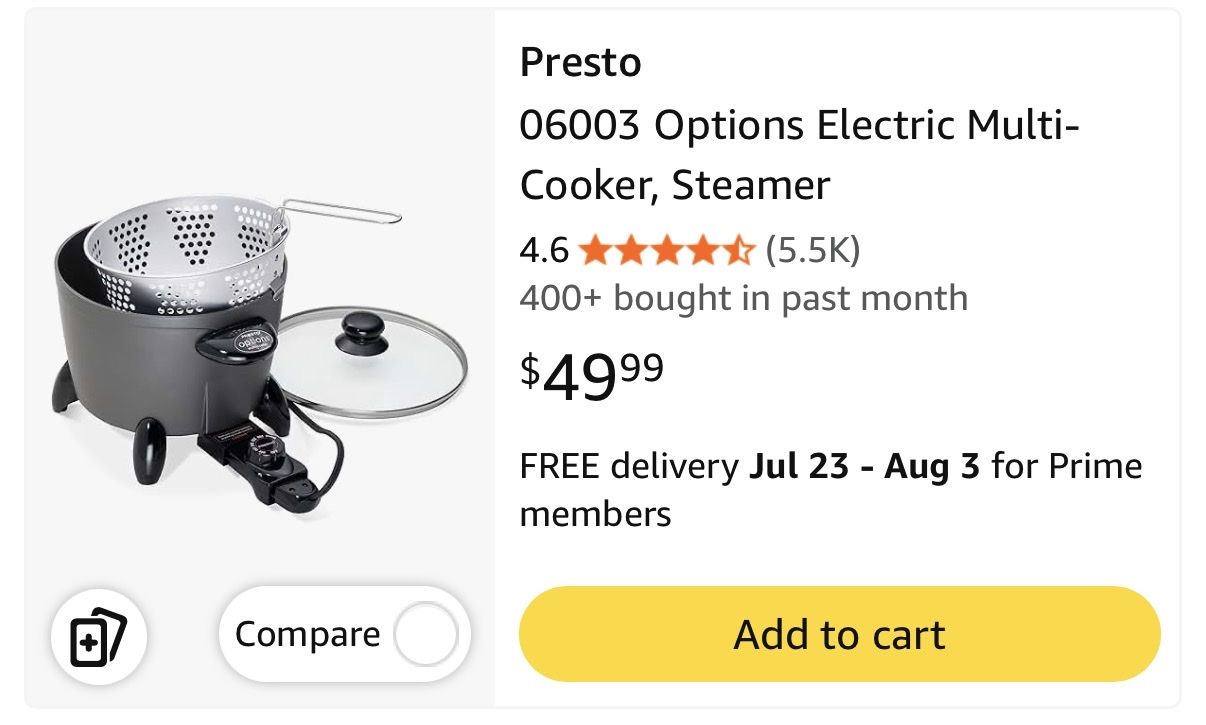Add the multi-cooker to cart
The width and height of the screenshot is (1206, 725).
tap(839, 635)
